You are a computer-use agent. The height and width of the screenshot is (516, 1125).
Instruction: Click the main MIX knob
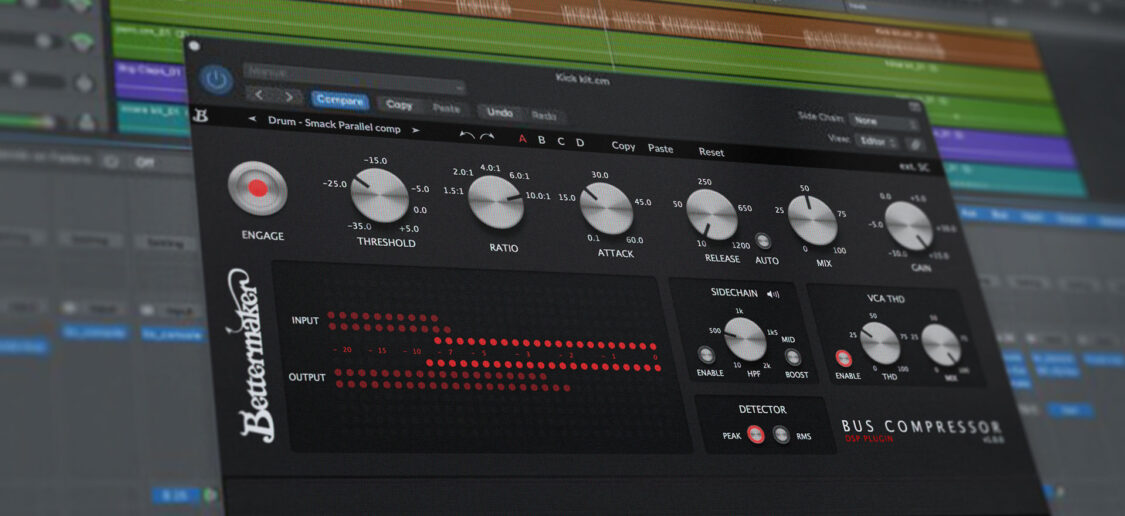[x=812, y=220]
